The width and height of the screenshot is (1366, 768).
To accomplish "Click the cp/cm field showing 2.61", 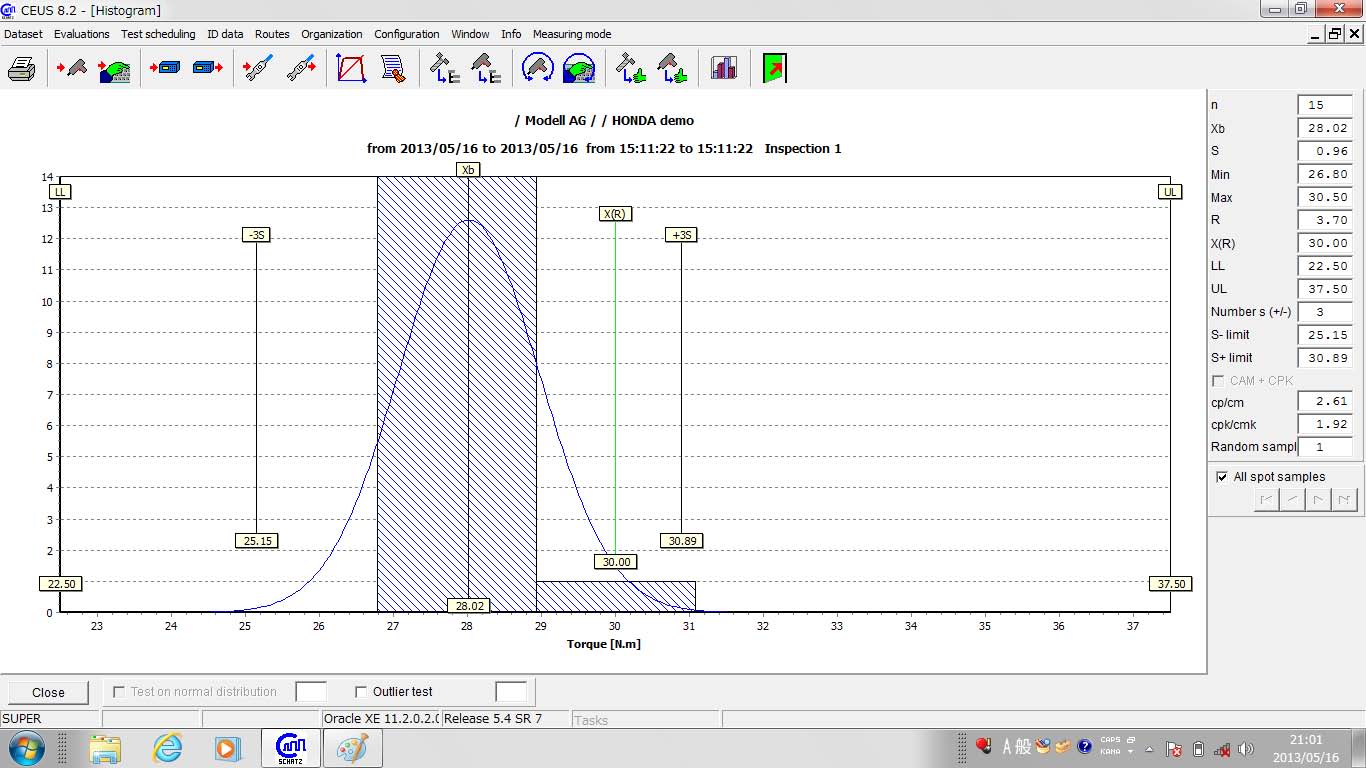I will tap(1325, 401).
